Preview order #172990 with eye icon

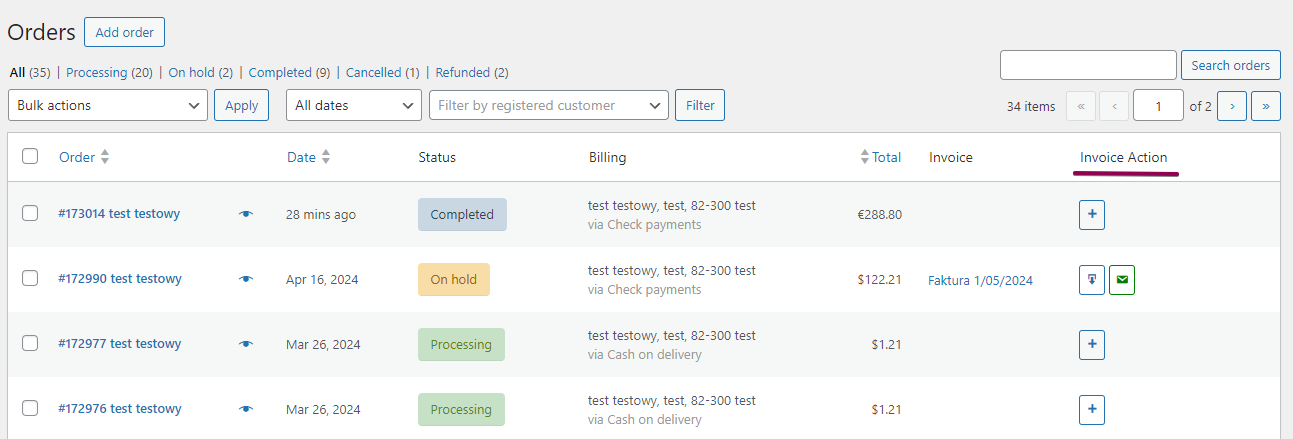tap(246, 279)
